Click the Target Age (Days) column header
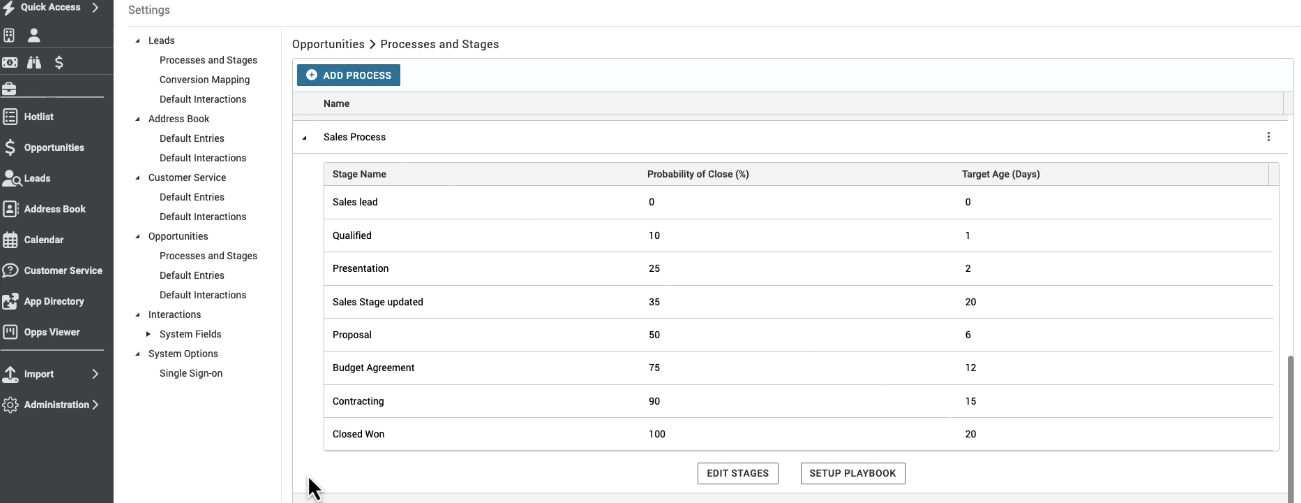1301x503 pixels. [x=1002, y=174]
